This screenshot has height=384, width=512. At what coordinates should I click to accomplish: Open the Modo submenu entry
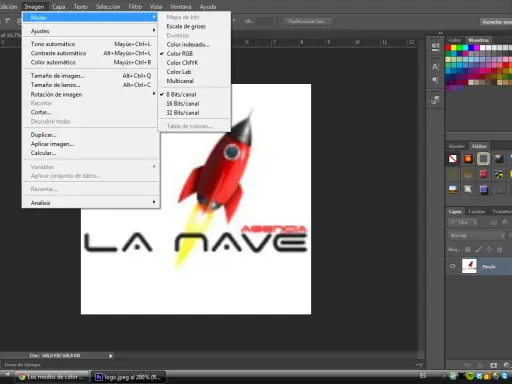pyautogui.click(x=90, y=17)
